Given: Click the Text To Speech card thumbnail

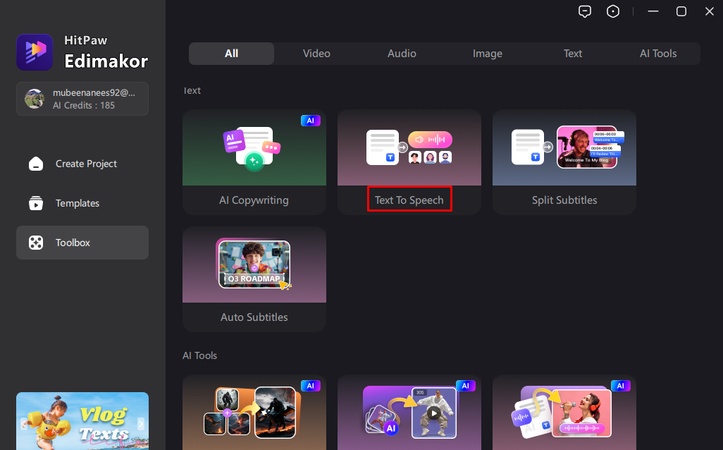Looking at the screenshot, I should click(x=409, y=148).
